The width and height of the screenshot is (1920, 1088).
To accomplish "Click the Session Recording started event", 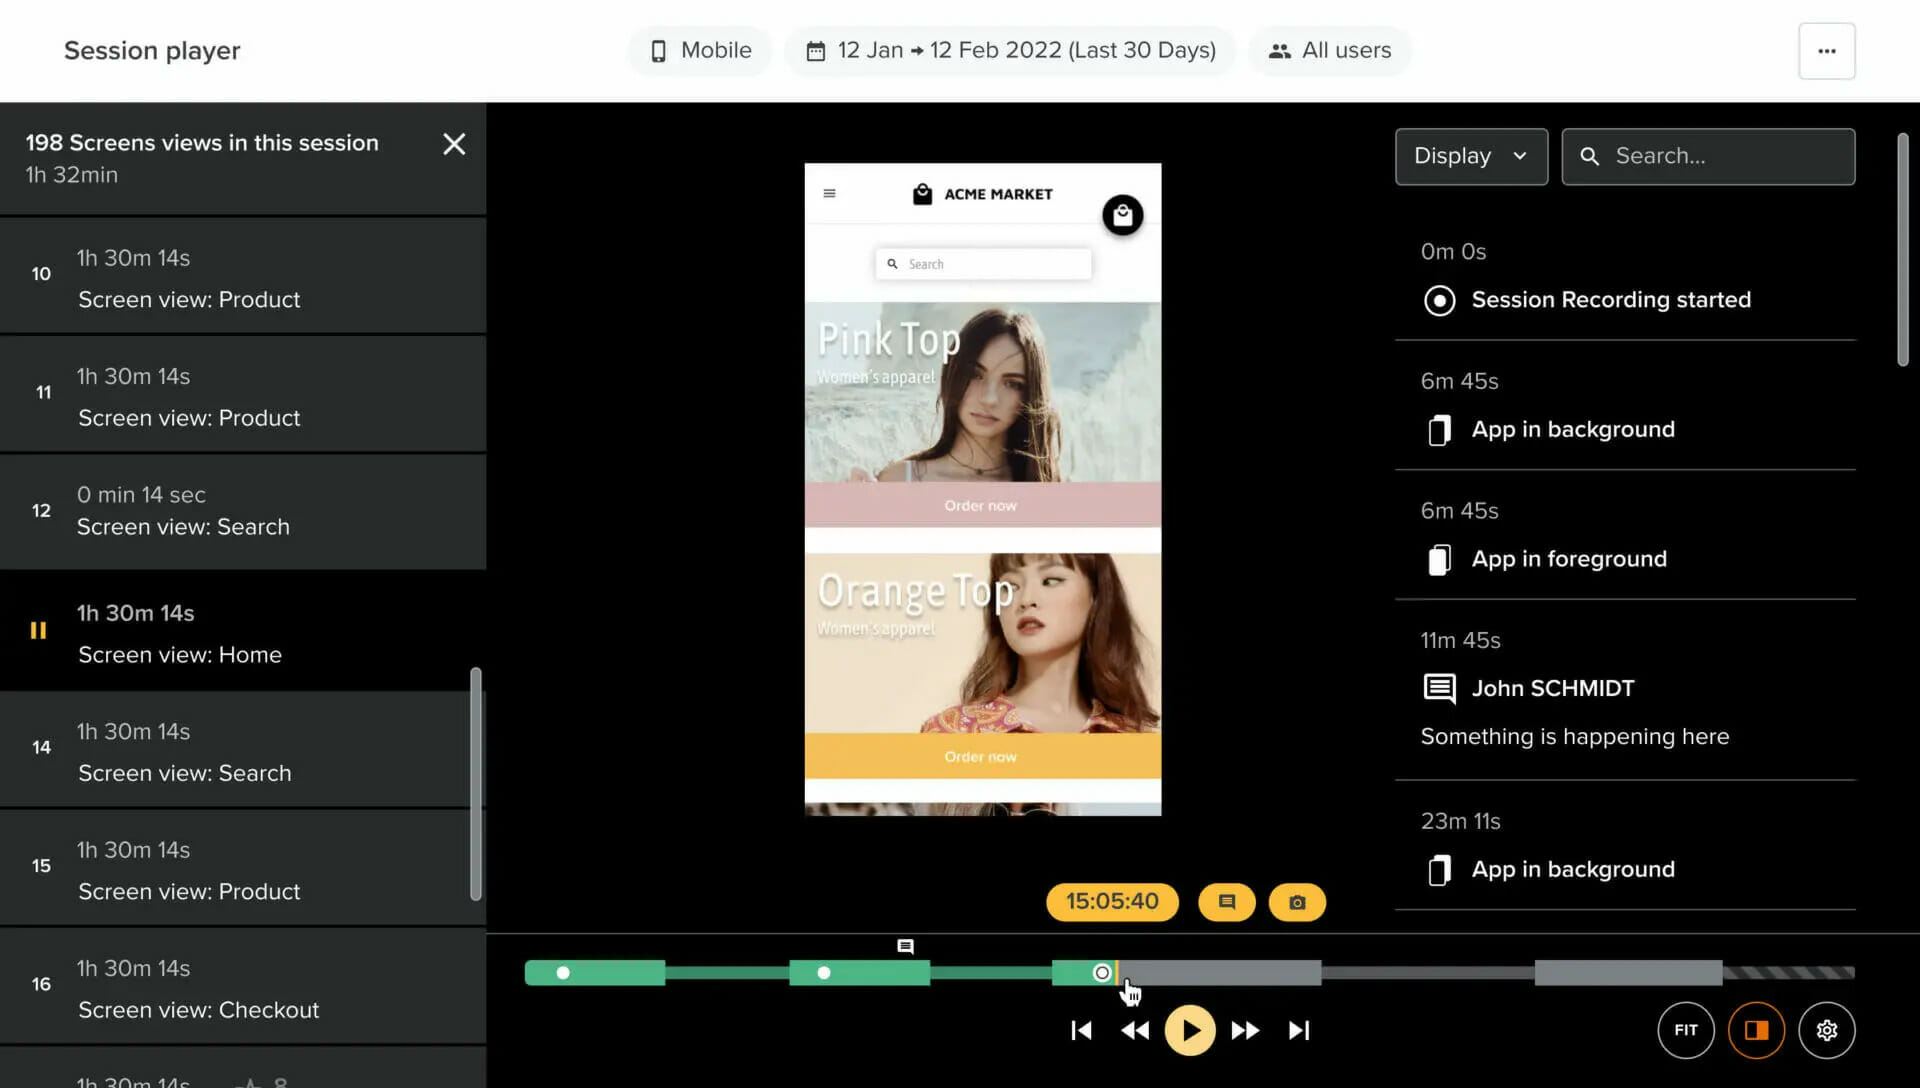I will pyautogui.click(x=1625, y=276).
